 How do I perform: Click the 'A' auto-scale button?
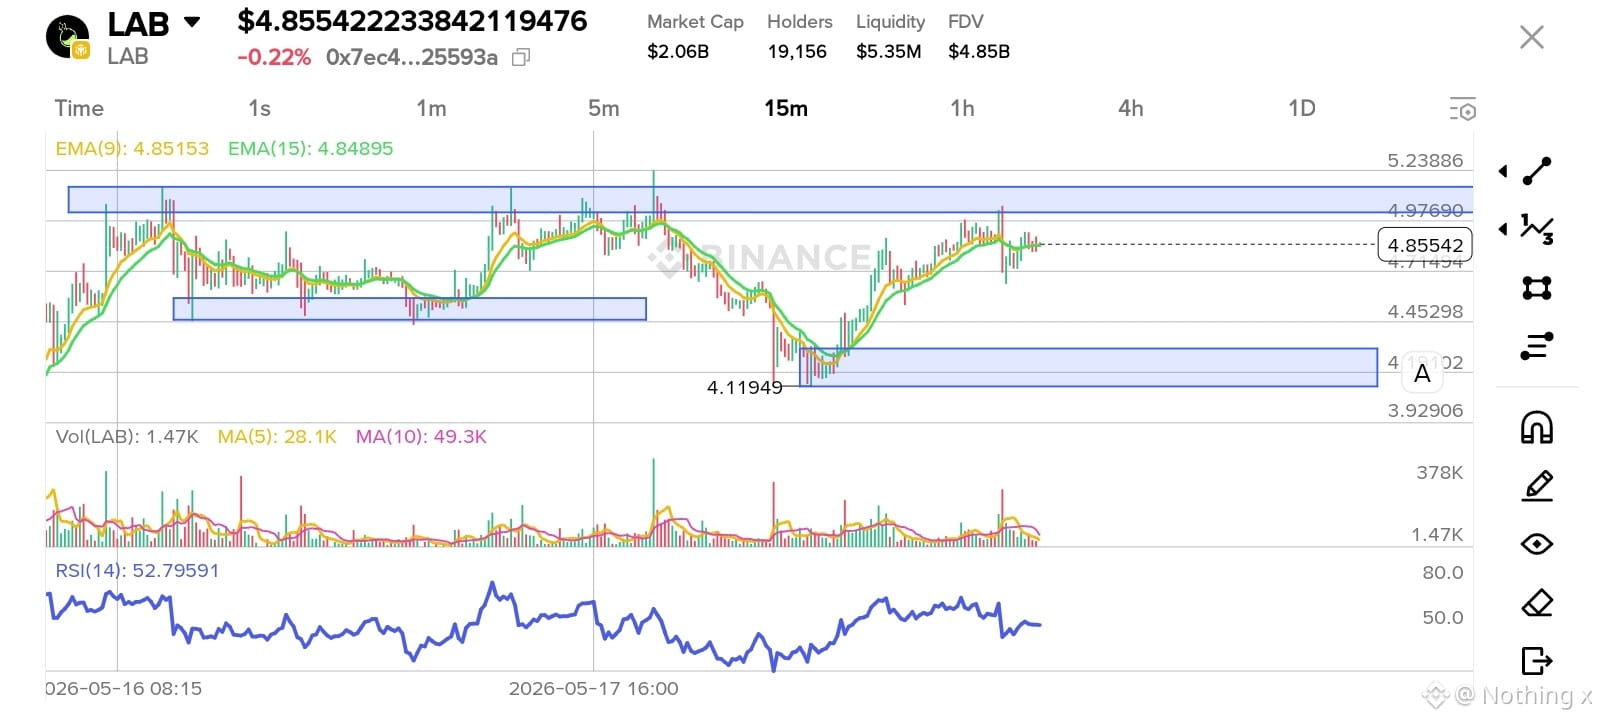1422,375
